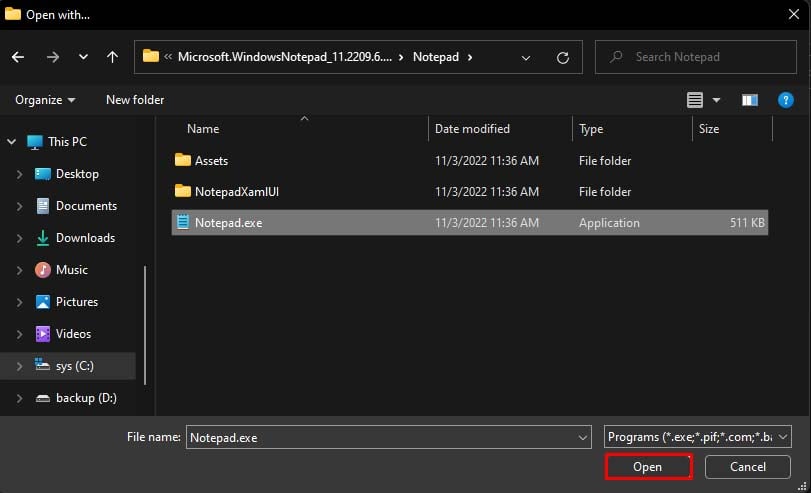Refresh the Notepad folder view
The image size is (811, 493).
[x=563, y=57]
